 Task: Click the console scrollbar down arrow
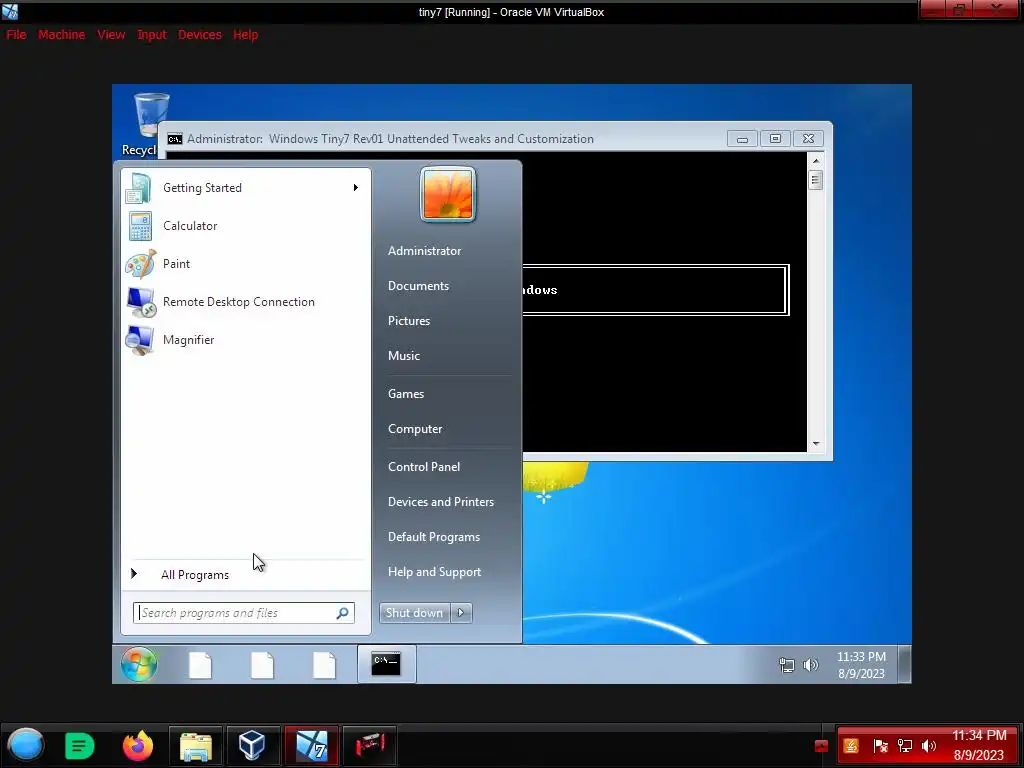[x=816, y=444]
